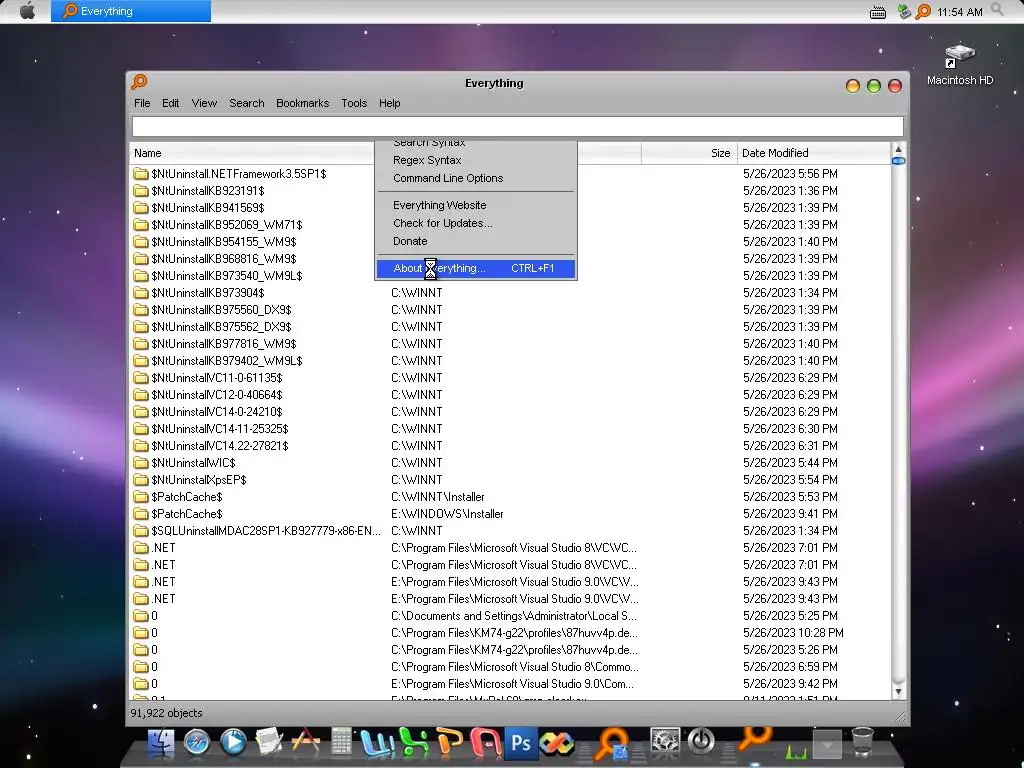The height and width of the screenshot is (768, 1024).
Task: Open Spotlight magnifier in the top-right corner
Action: tap(997, 10)
